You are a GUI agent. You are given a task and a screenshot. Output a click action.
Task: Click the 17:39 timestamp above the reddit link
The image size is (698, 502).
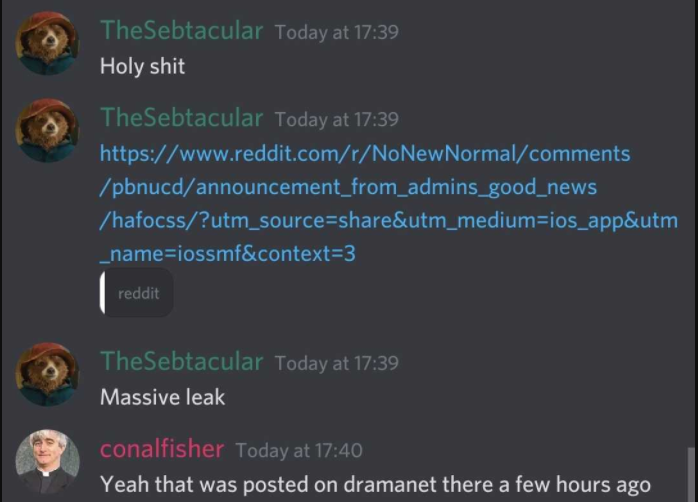pyautogui.click(x=337, y=120)
